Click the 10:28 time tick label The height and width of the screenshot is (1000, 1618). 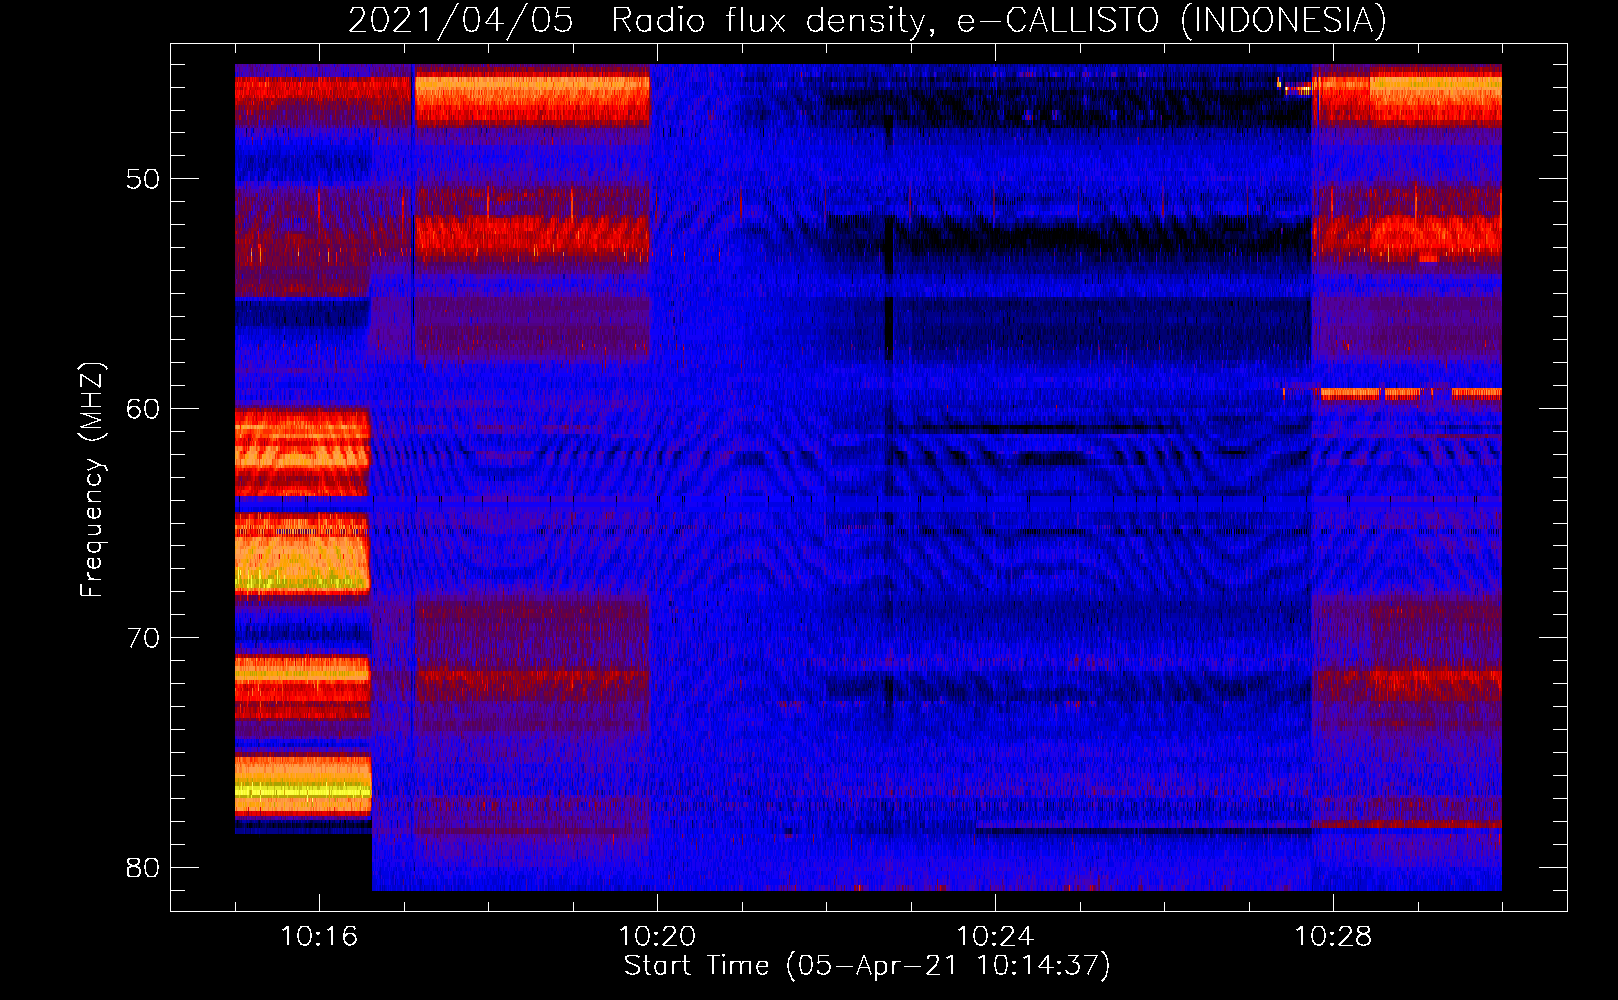point(1333,937)
